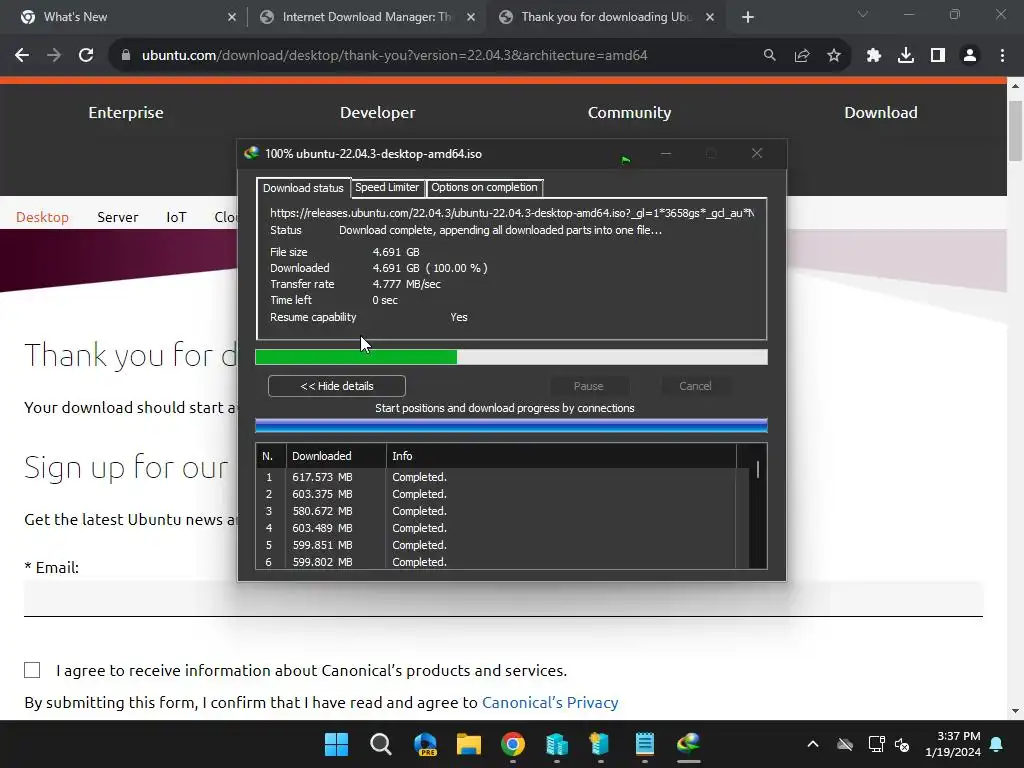Open Chrome extensions puzzle icon
Viewport: 1024px width, 768px height.
point(874,56)
